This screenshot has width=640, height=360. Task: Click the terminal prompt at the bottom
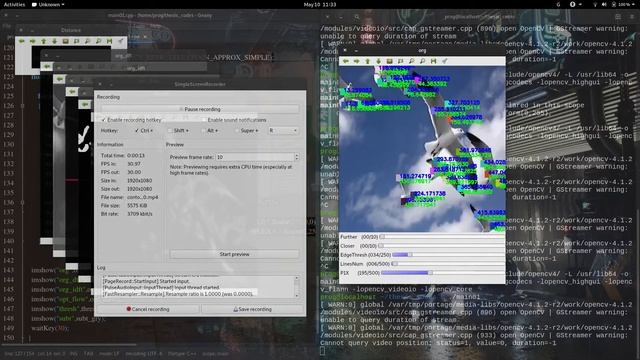pyautogui.click(x=322, y=351)
